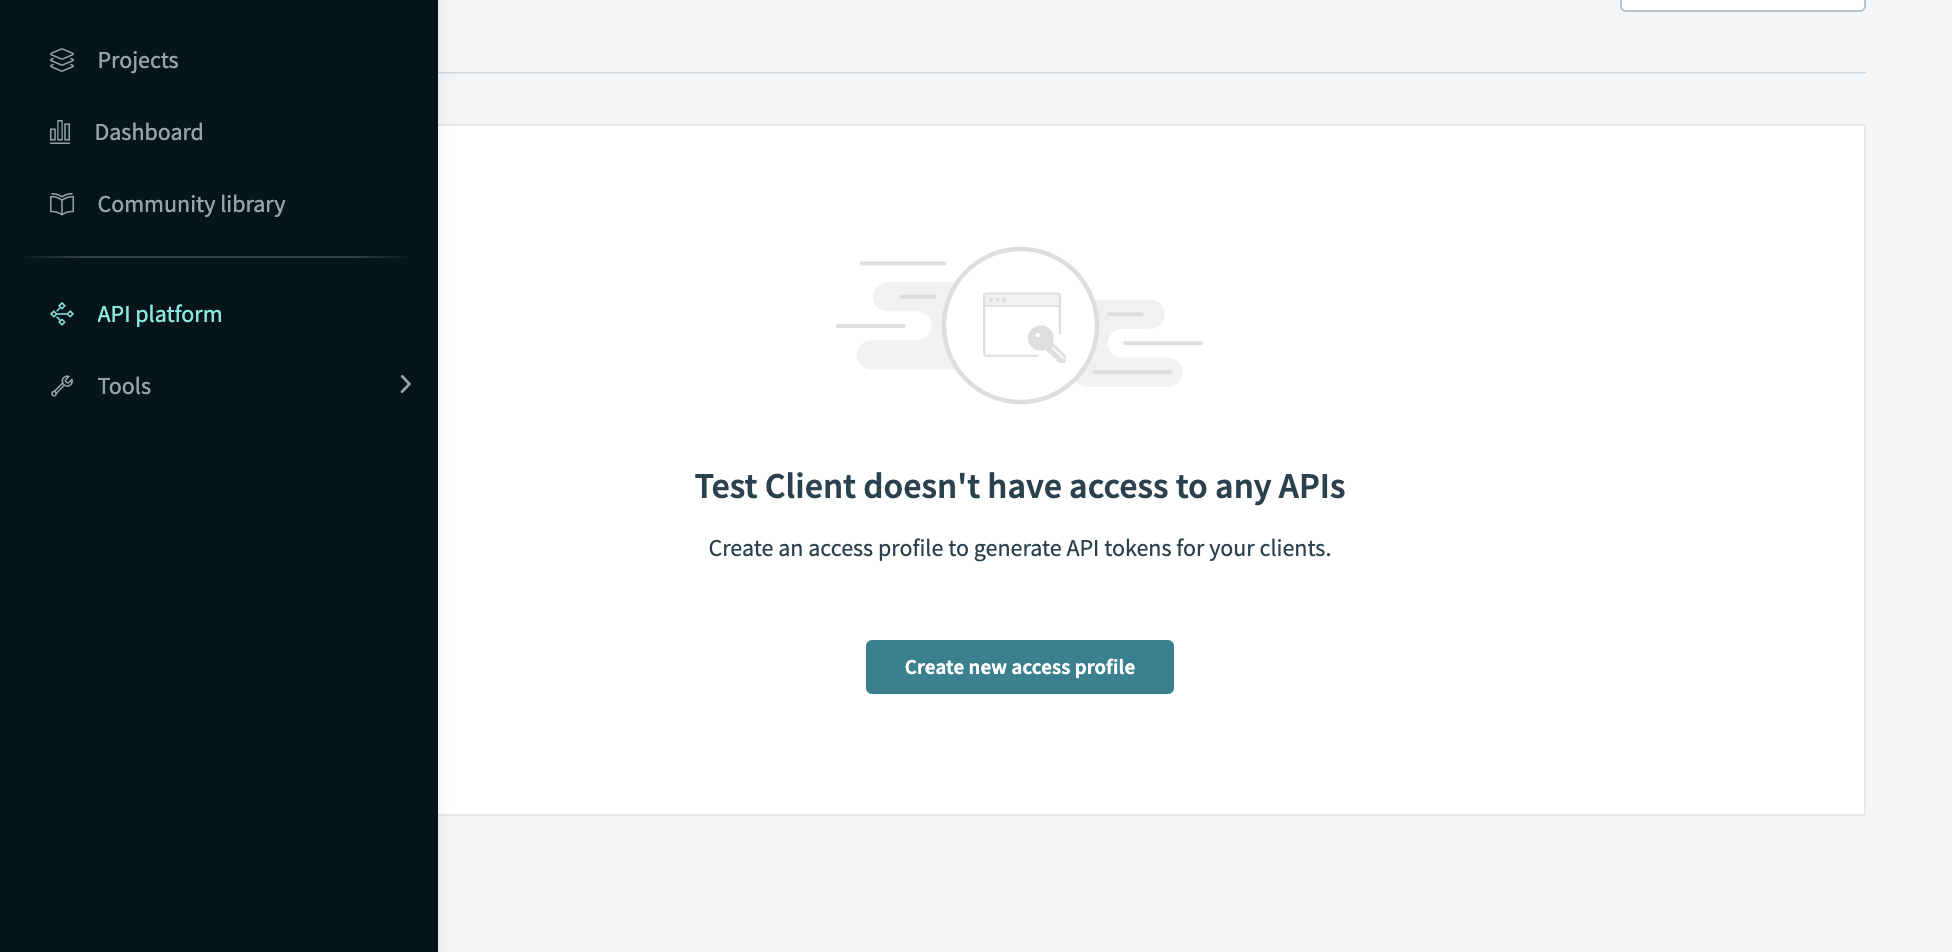Click the bar chart icon for Dashboard
Viewport: 1952px width, 952px height.
(60, 131)
